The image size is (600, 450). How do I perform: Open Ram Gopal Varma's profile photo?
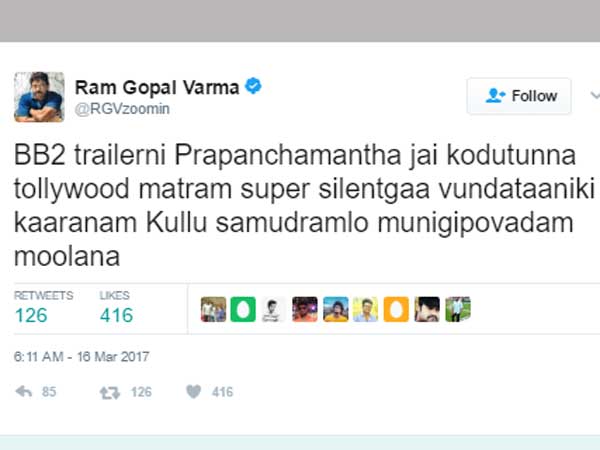[x=39, y=97]
